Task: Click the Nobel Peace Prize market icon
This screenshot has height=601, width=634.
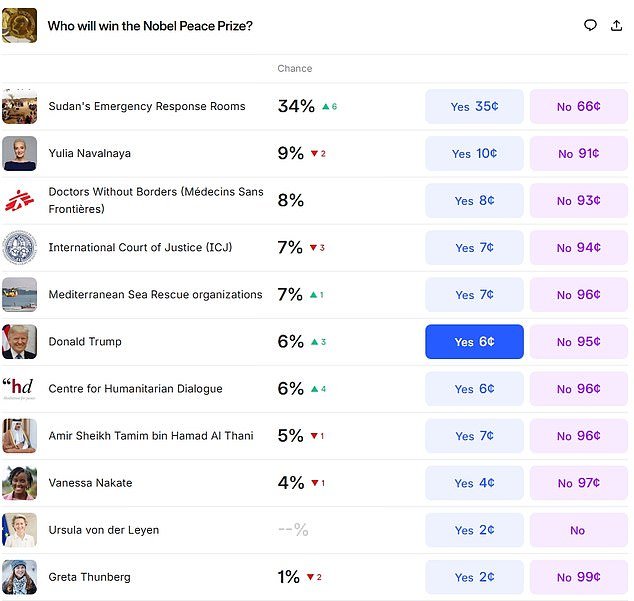Action: coord(20,25)
